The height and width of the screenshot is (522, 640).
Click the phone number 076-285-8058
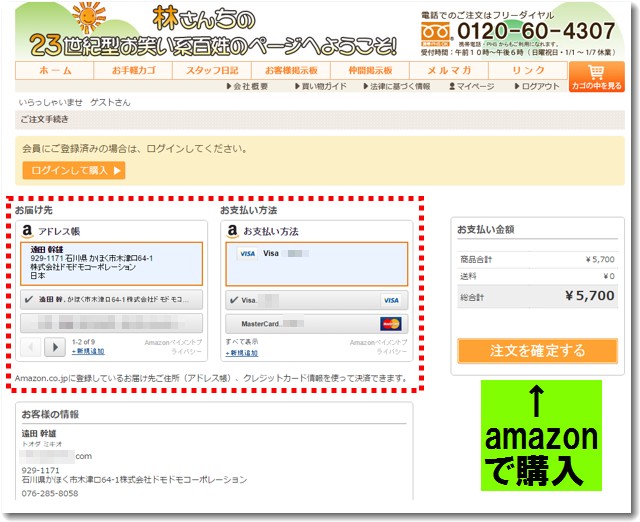pos(50,493)
